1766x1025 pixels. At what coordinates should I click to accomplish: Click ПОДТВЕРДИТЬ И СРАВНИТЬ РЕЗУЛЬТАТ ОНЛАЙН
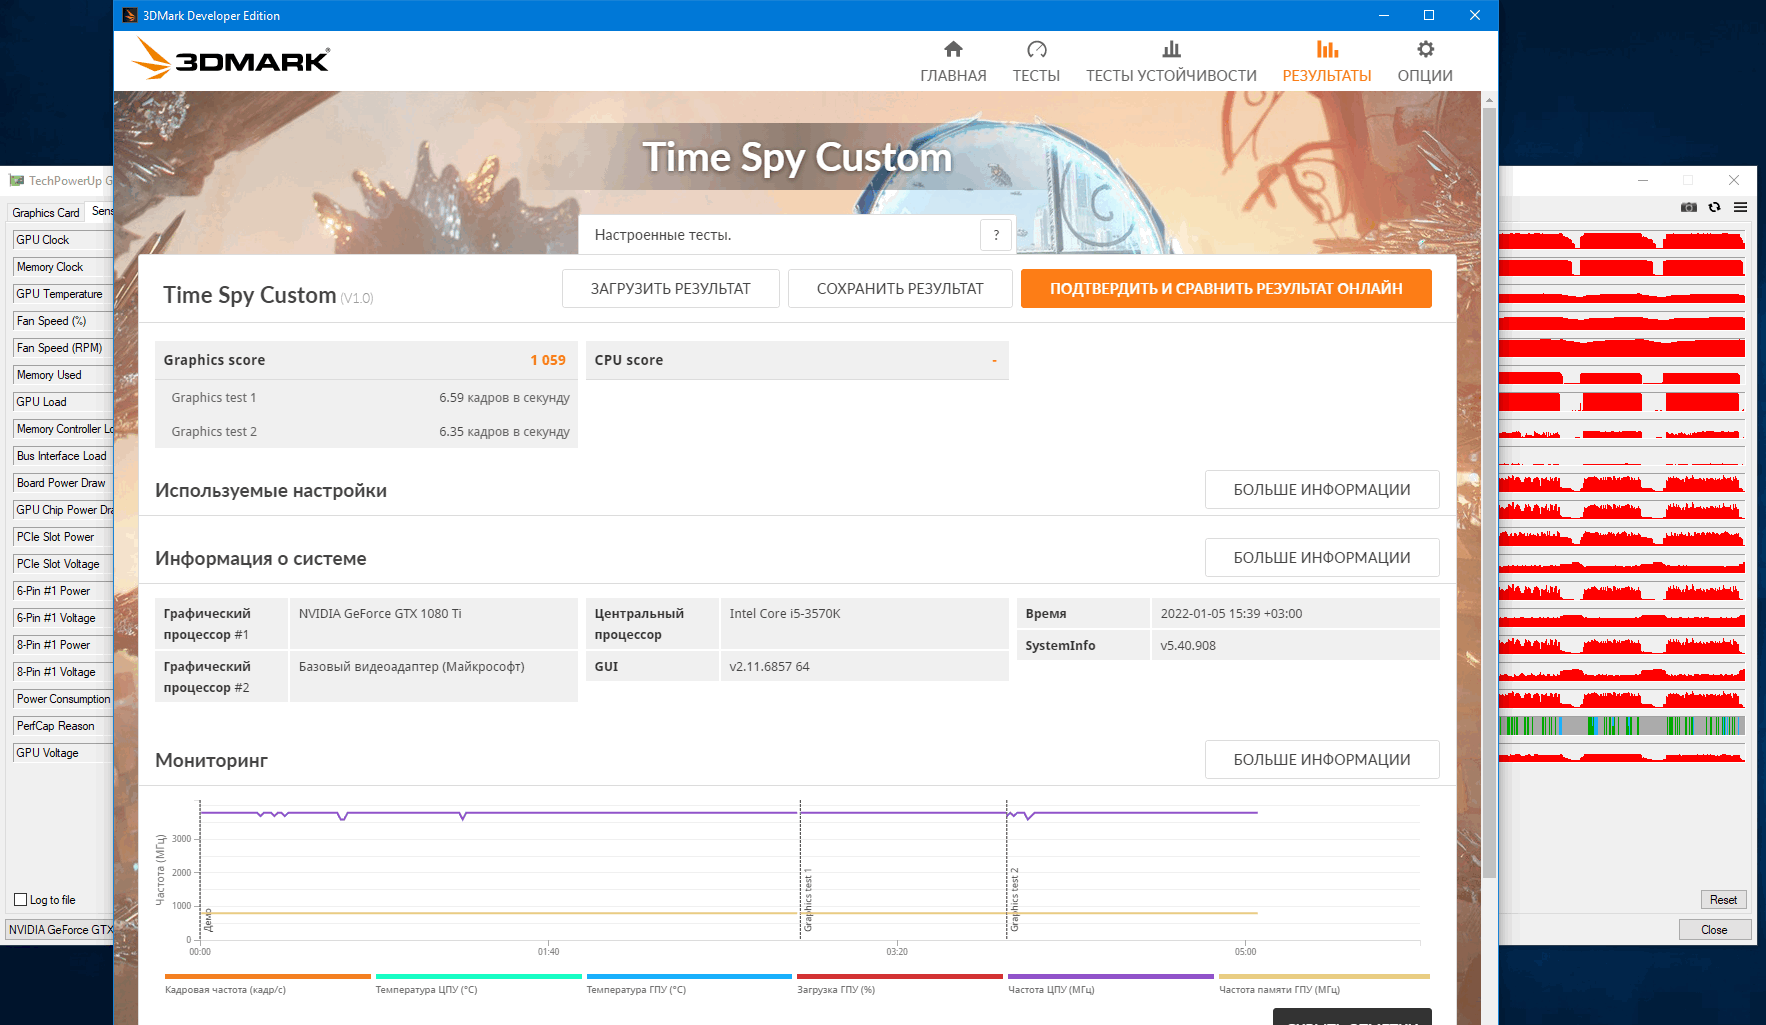1226,289
